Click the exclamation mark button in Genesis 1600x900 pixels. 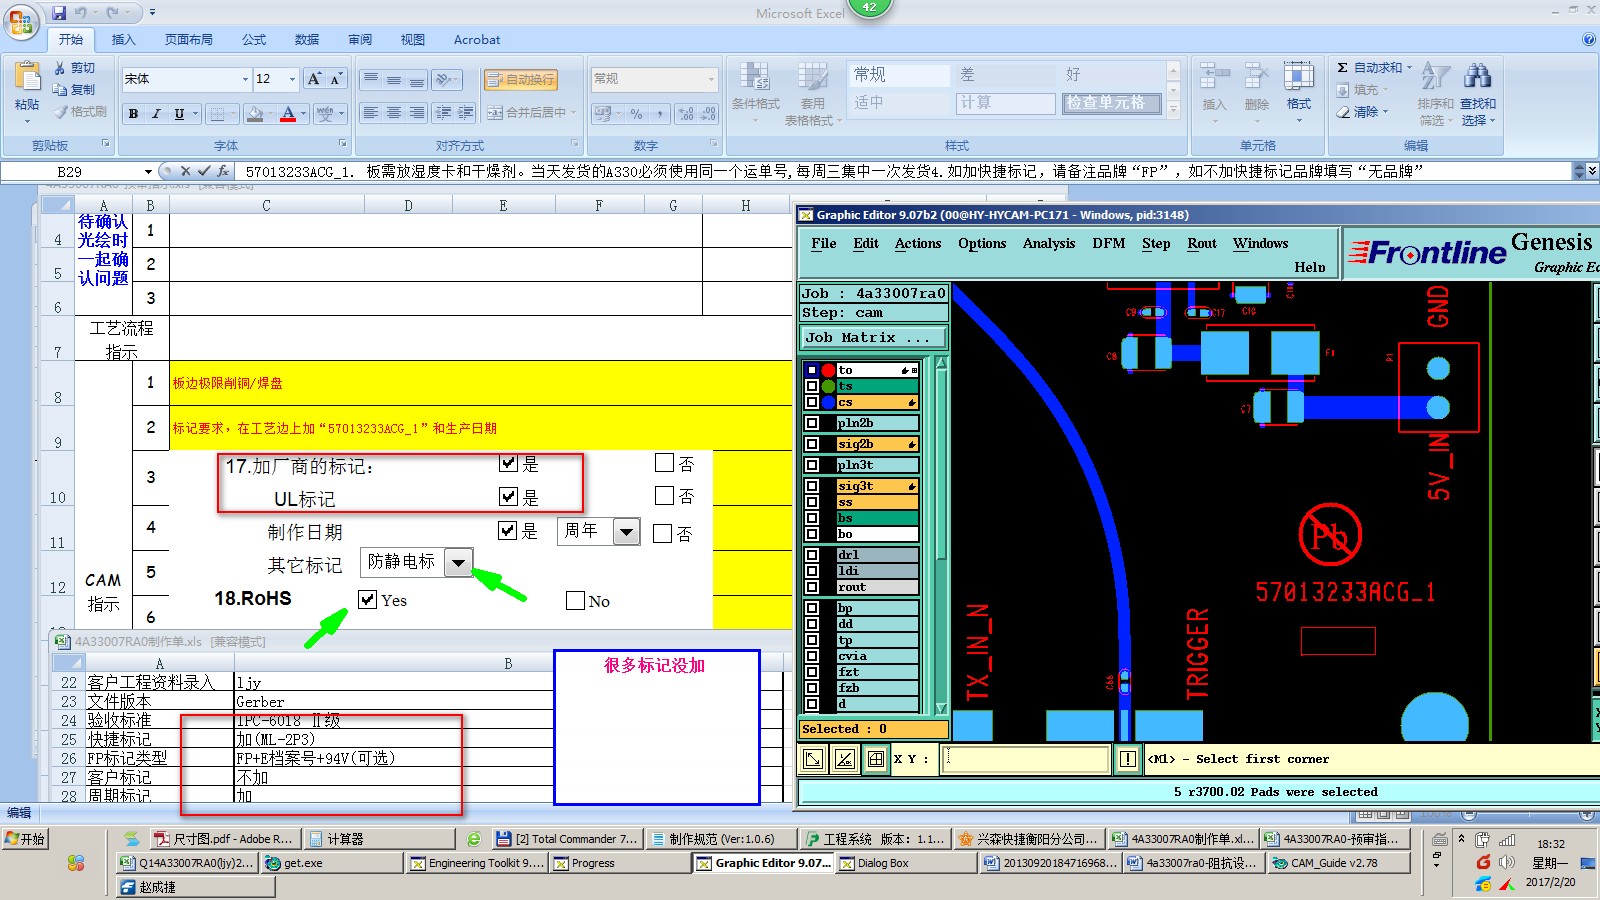click(1128, 759)
